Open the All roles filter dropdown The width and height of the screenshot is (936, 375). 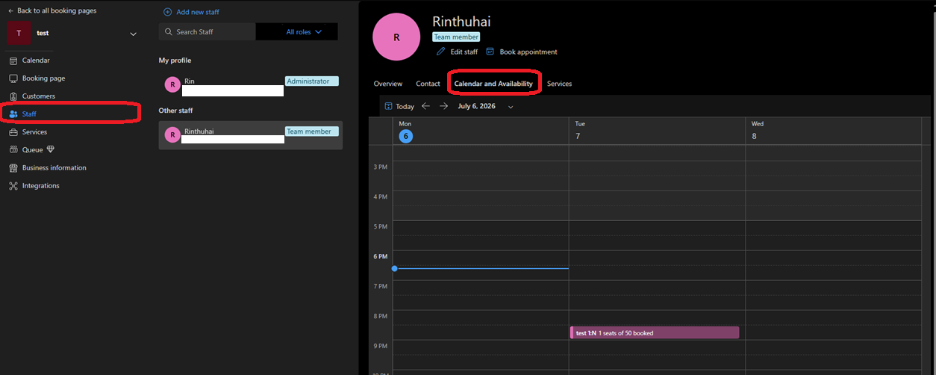pyautogui.click(x=304, y=32)
